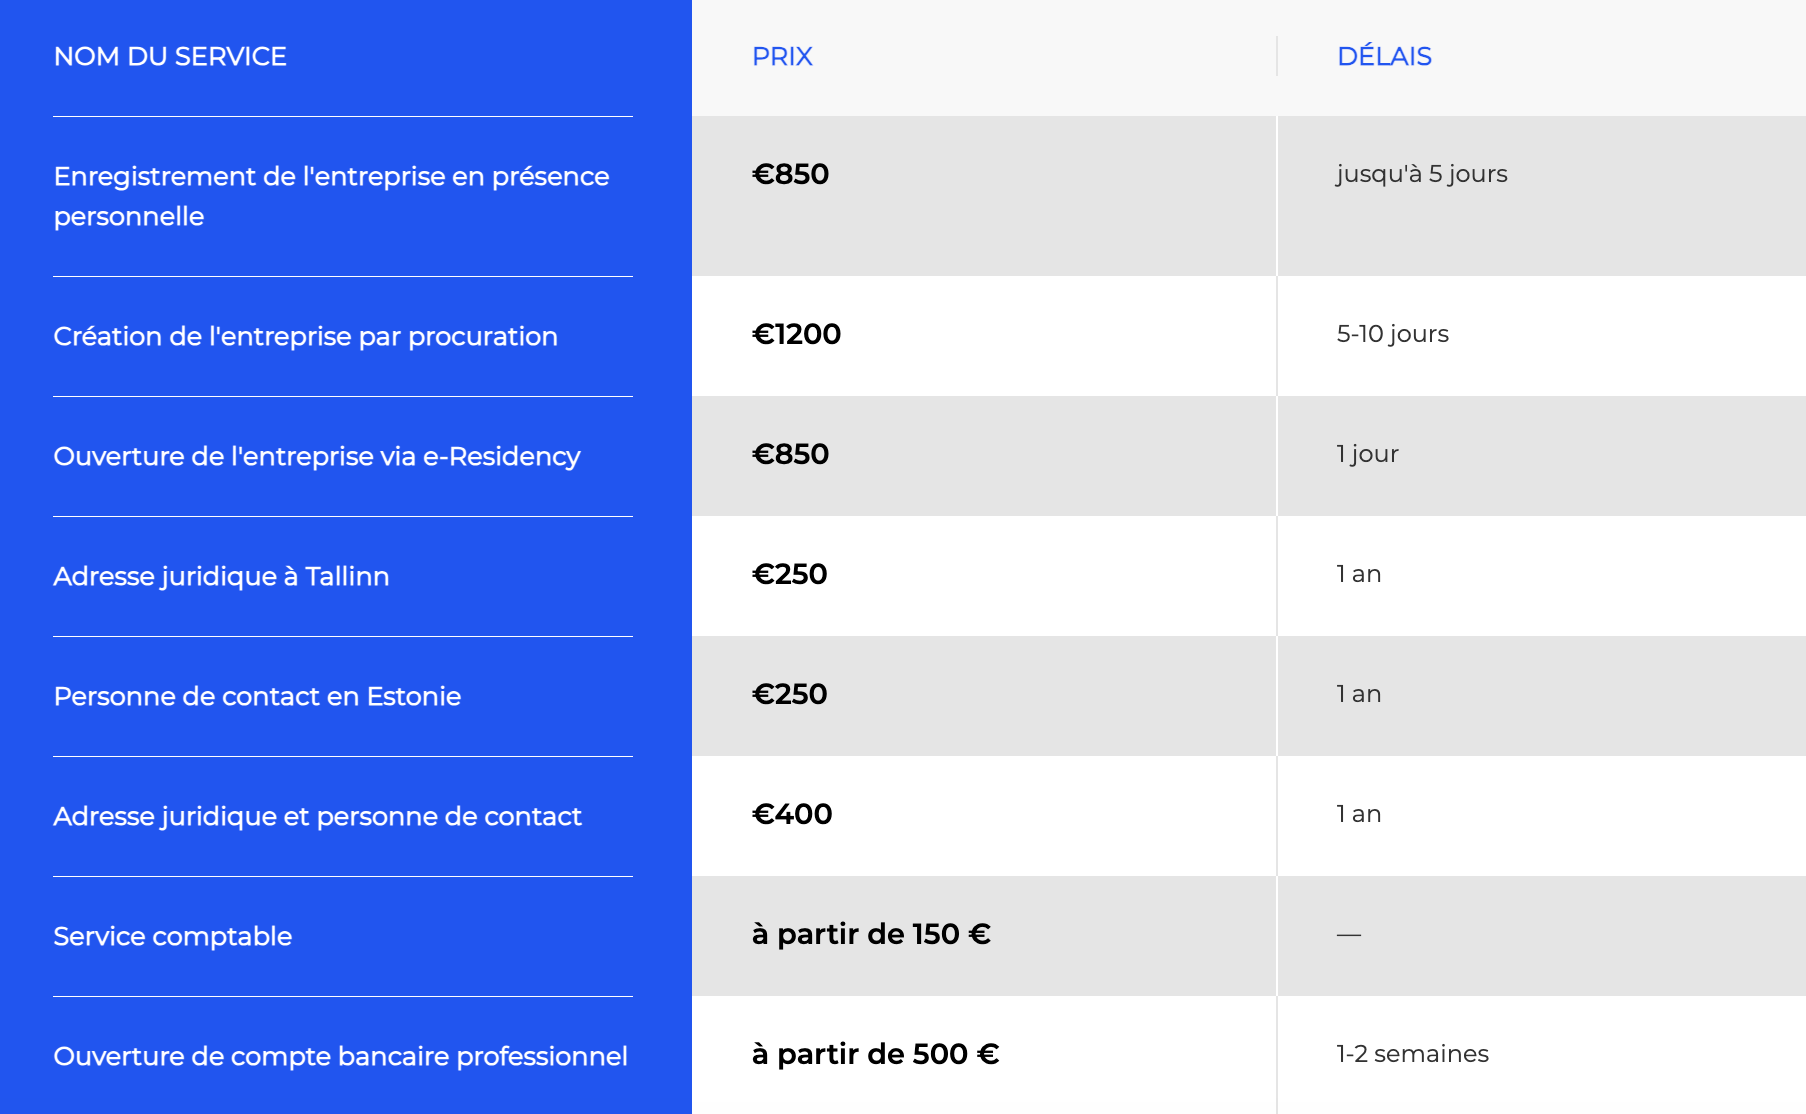This screenshot has width=1806, height=1114.
Task: Click the "1 jour" delay cell
Action: [1367, 454]
